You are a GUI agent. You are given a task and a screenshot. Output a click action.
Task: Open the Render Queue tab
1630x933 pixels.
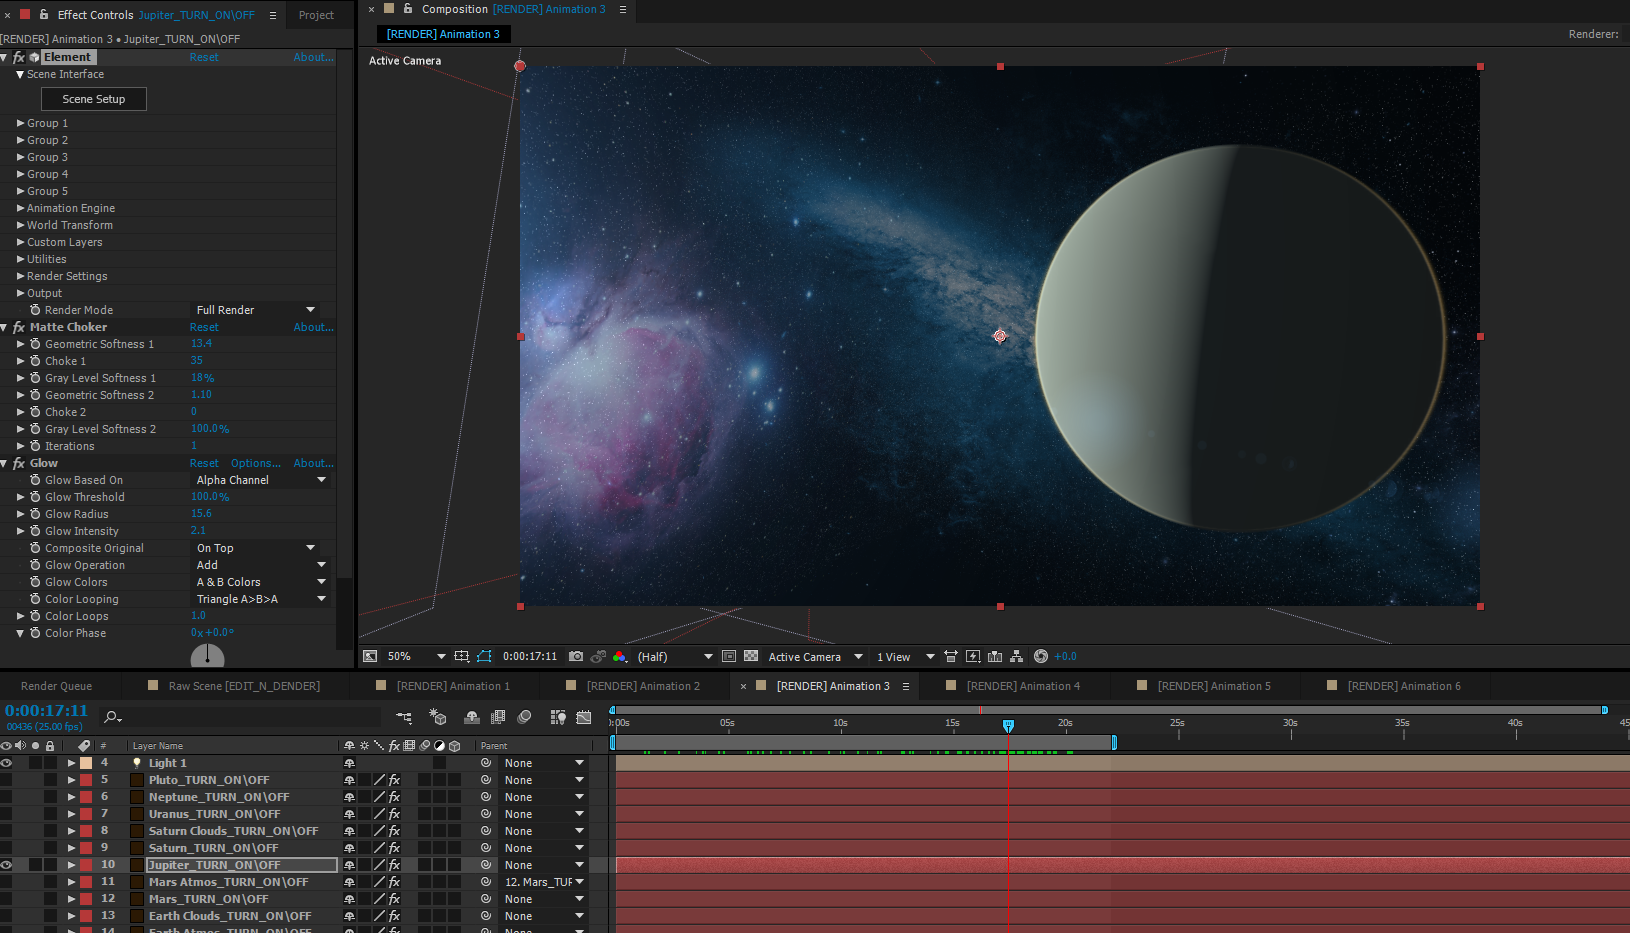[x=56, y=686]
